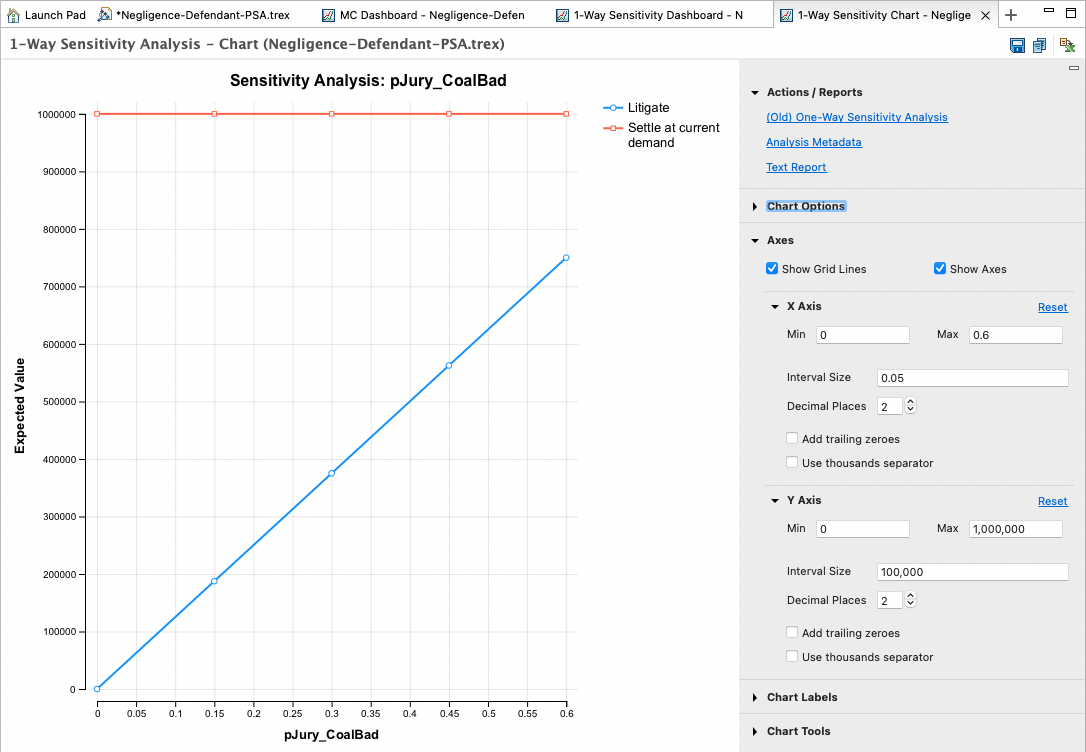Screen dimensions: 1086x752
Task: Open a new tab with the plus icon
Action: pyautogui.click(x=1010, y=15)
